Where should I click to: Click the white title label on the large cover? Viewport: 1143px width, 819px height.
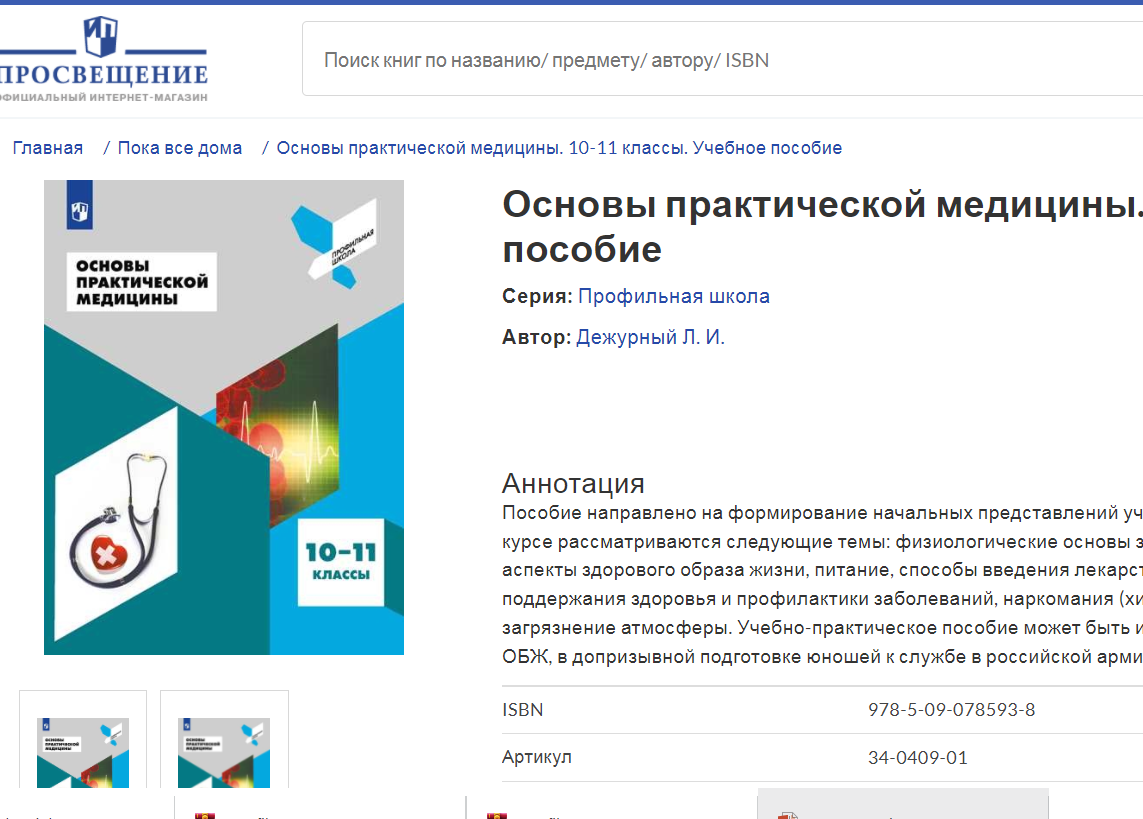(x=141, y=282)
